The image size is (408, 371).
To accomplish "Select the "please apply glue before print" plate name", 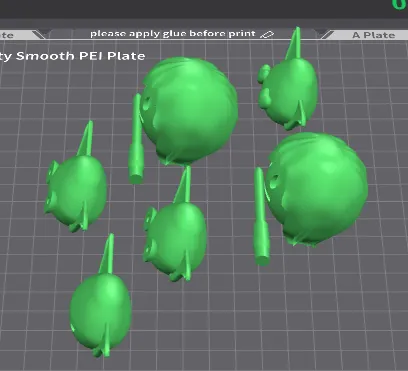I will pyautogui.click(x=173, y=34).
